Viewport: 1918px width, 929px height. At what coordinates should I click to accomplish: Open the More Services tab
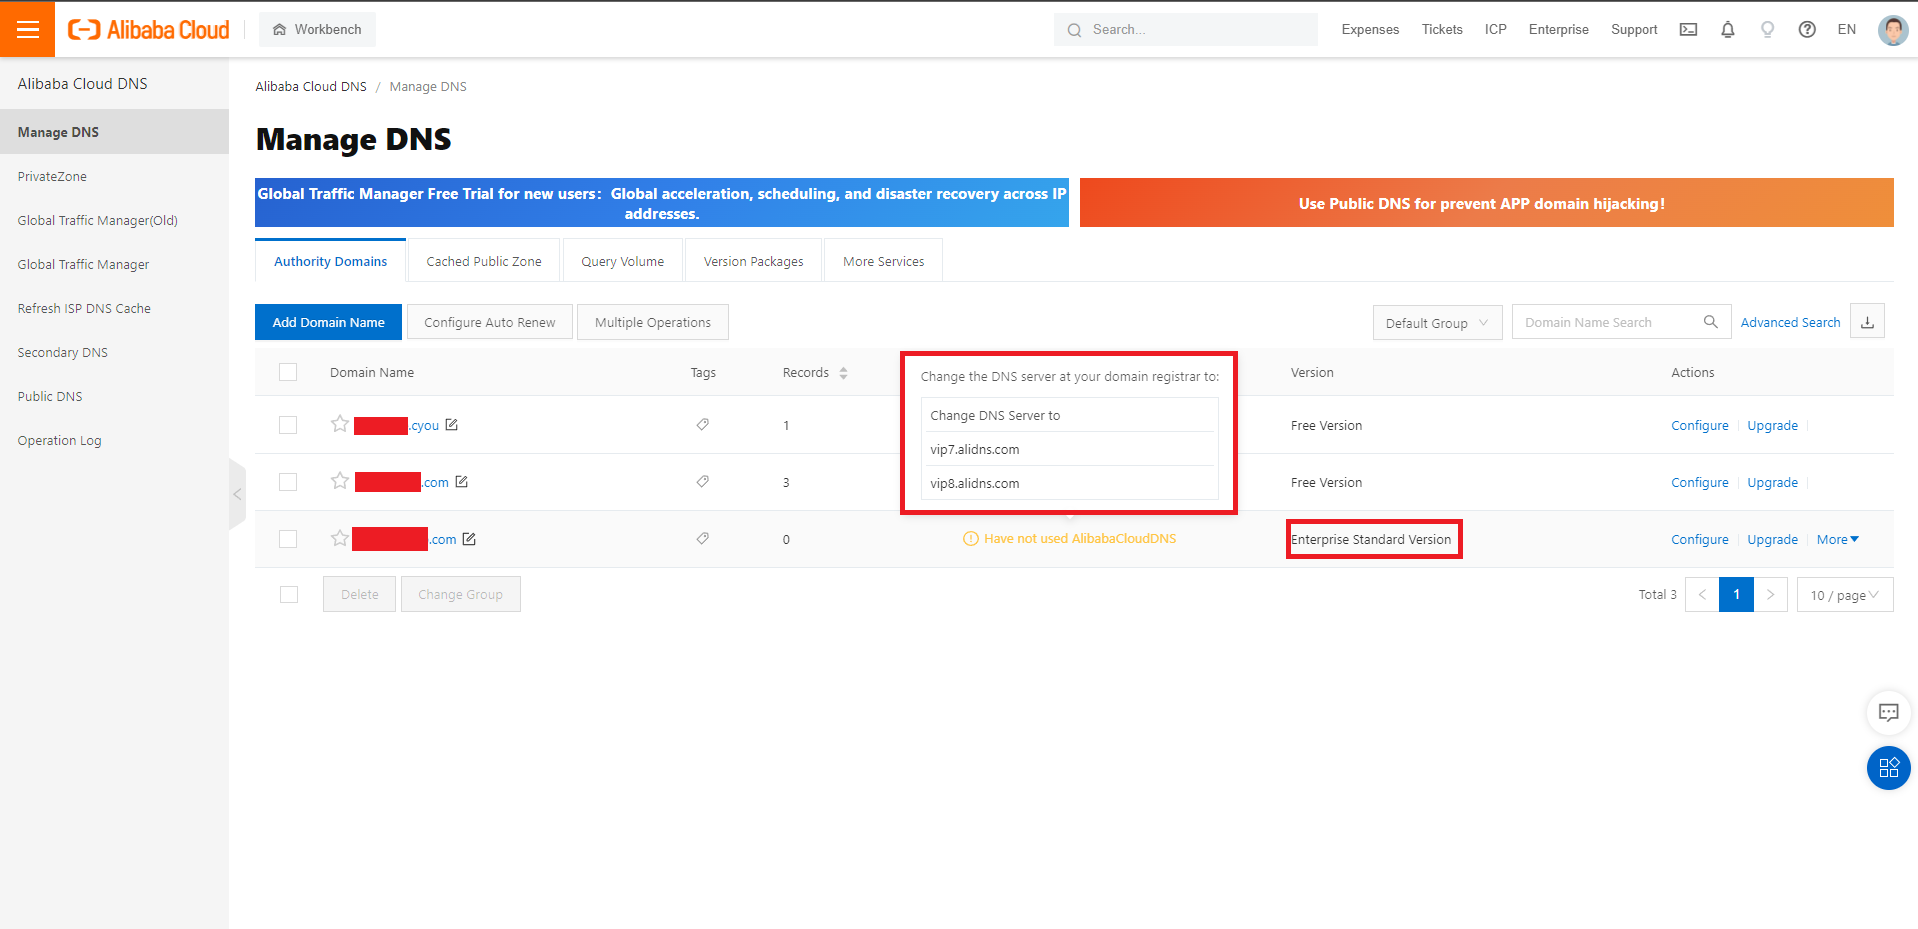coord(883,261)
